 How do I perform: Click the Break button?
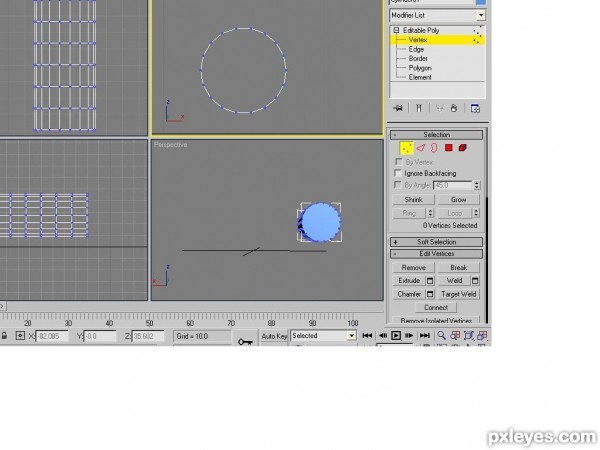pyautogui.click(x=458, y=267)
